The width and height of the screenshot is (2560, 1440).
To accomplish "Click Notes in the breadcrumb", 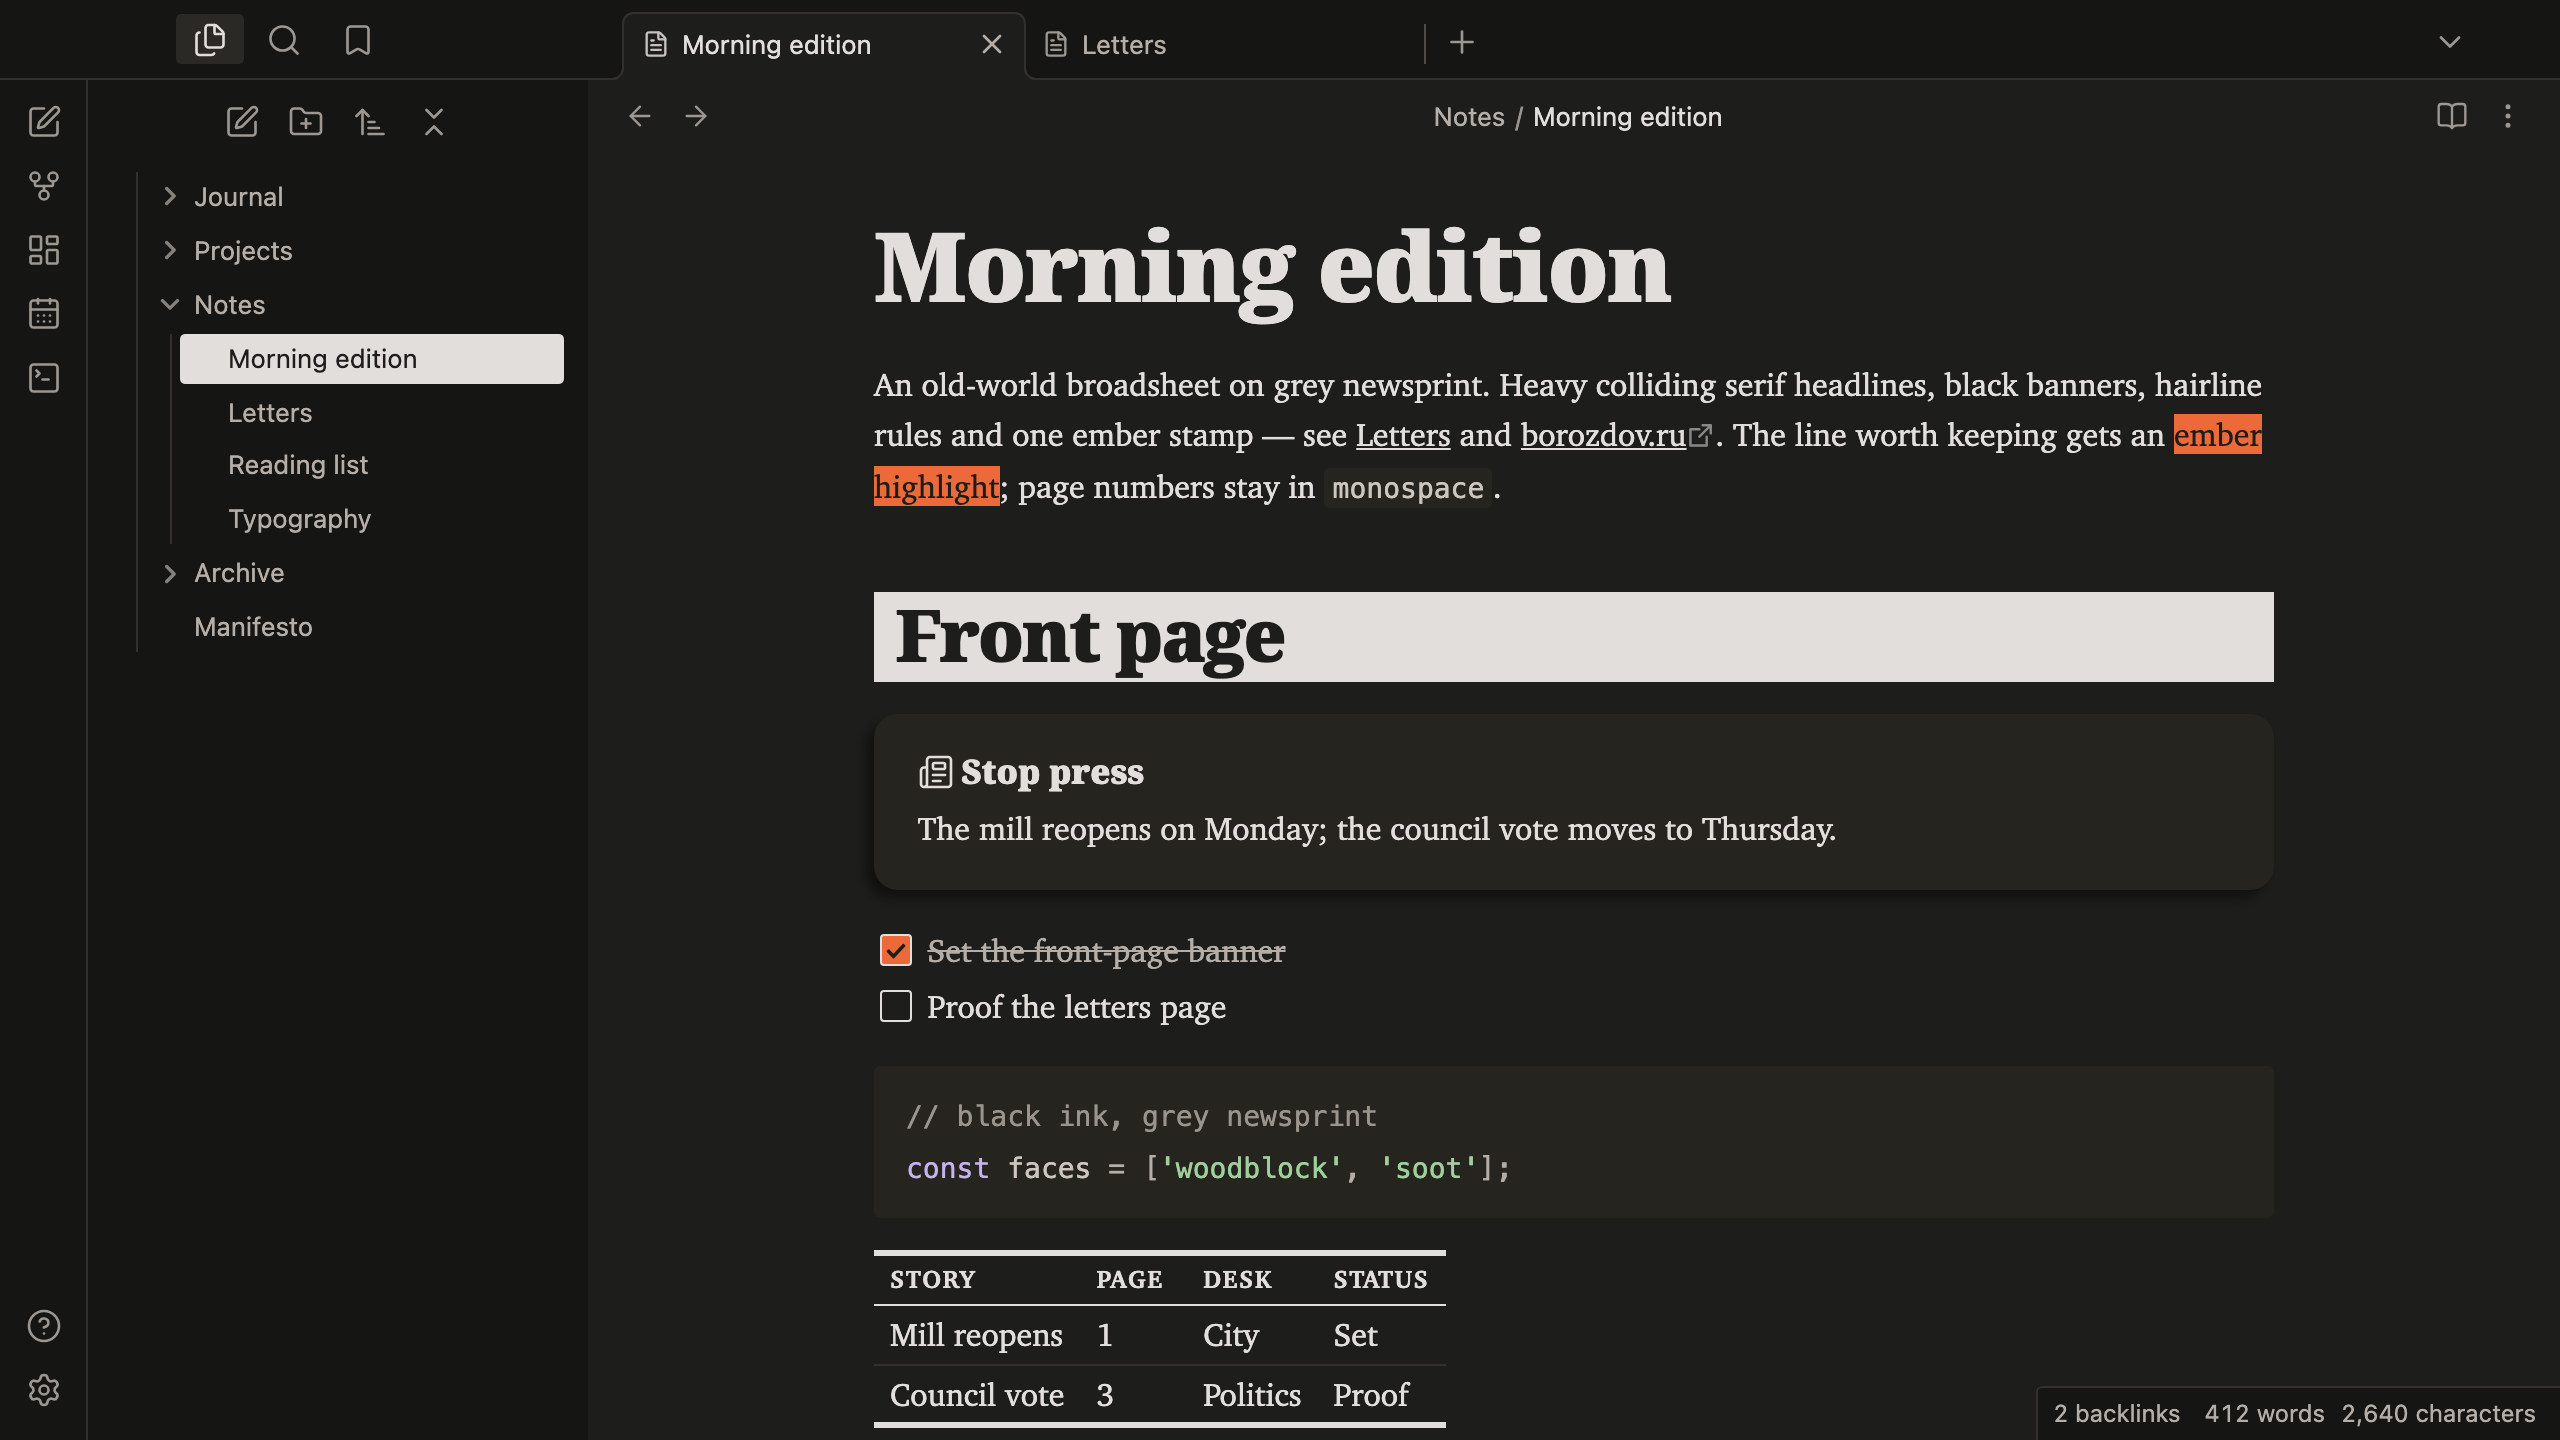I will tap(1468, 117).
